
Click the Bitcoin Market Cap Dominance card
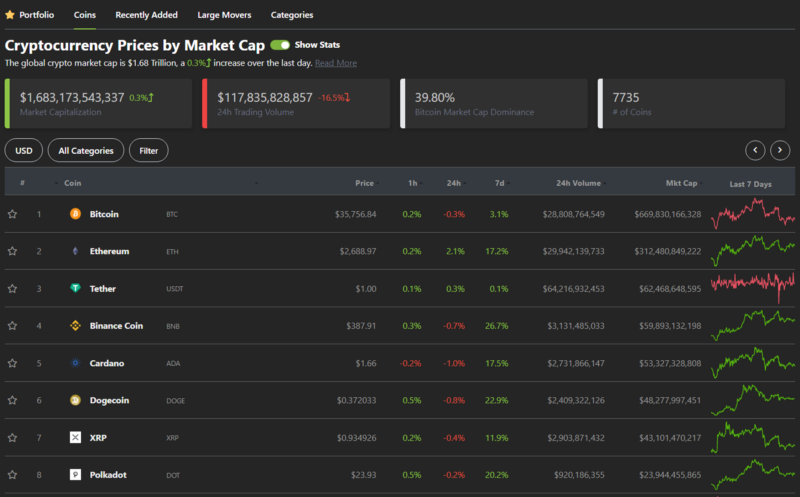[x=494, y=103]
